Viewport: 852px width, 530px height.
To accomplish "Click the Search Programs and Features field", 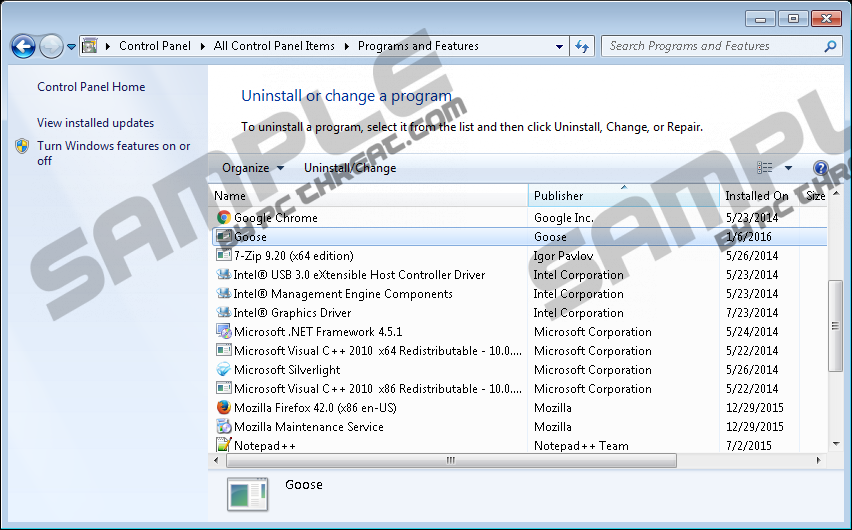I will pos(710,46).
